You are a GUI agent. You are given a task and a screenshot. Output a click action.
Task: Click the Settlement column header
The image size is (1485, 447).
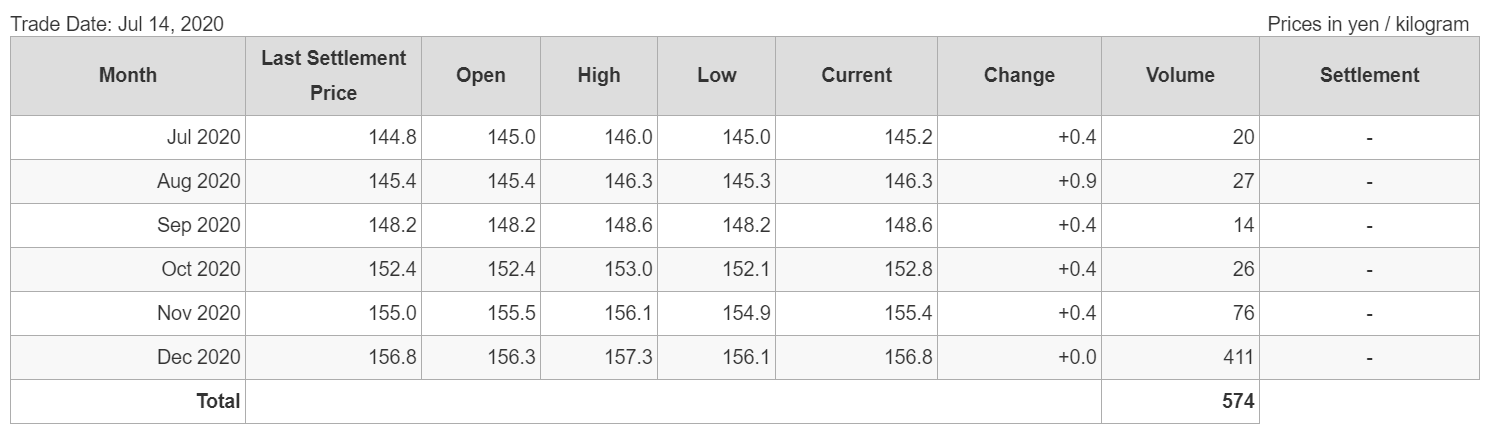tap(1369, 75)
